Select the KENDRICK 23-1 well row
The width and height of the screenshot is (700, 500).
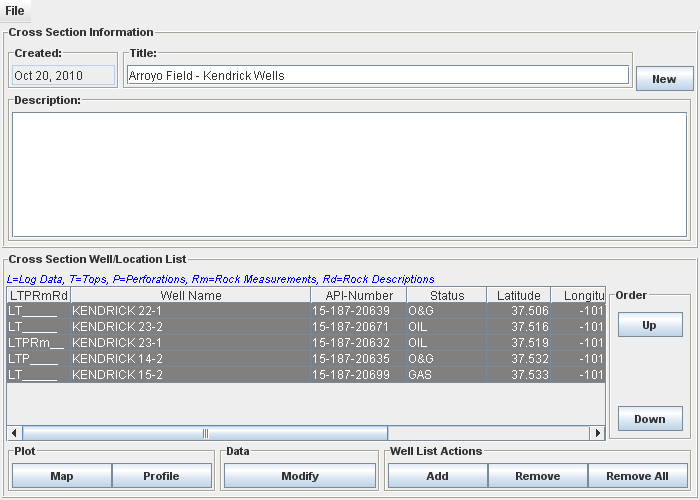pyautogui.click(x=306, y=343)
